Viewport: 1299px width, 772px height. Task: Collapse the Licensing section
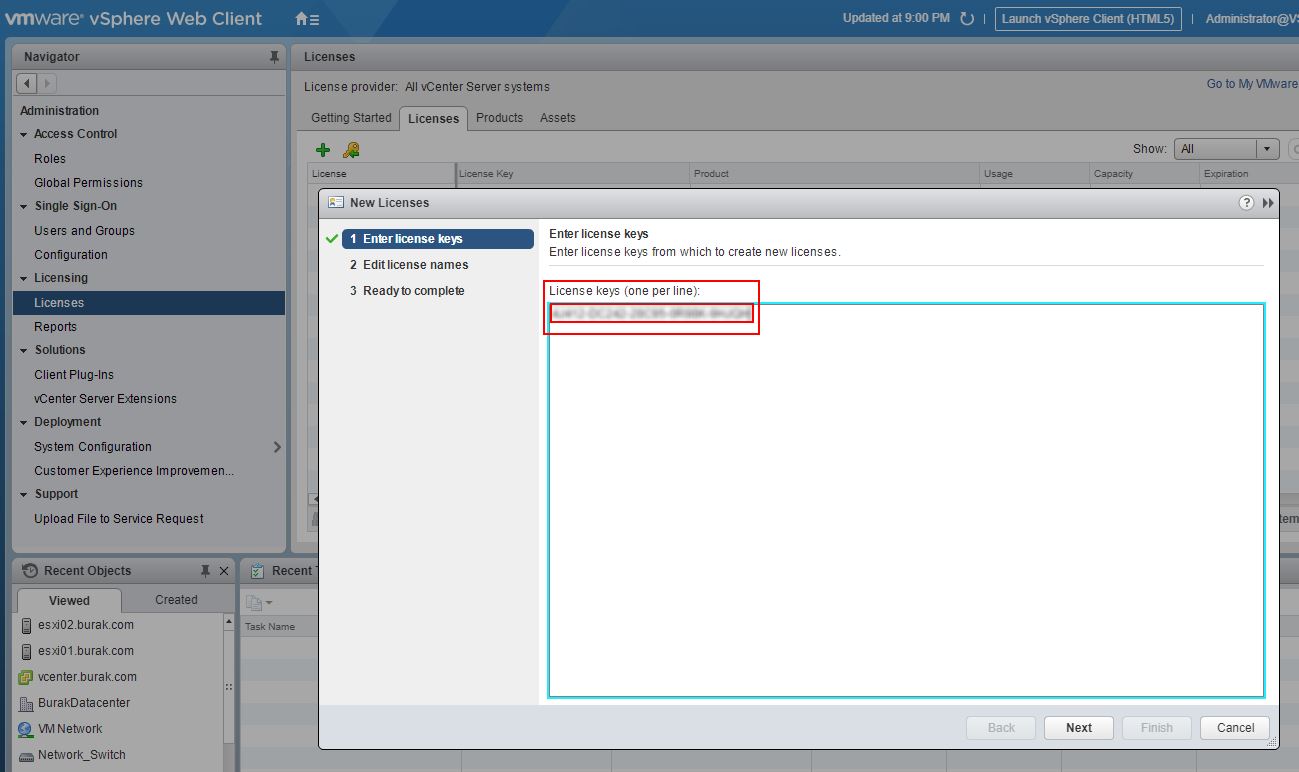(24, 278)
